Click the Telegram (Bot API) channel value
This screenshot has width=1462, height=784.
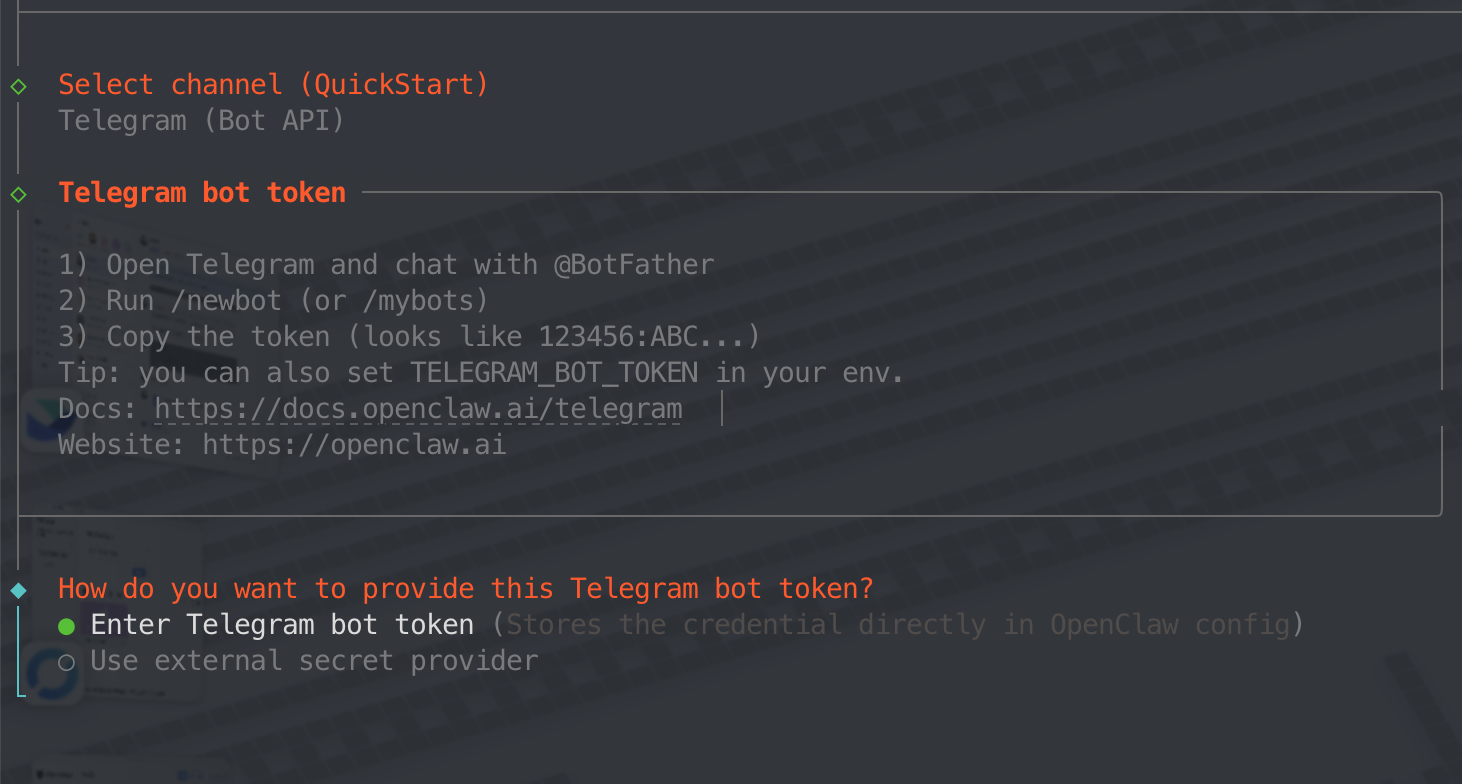pos(201,121)
